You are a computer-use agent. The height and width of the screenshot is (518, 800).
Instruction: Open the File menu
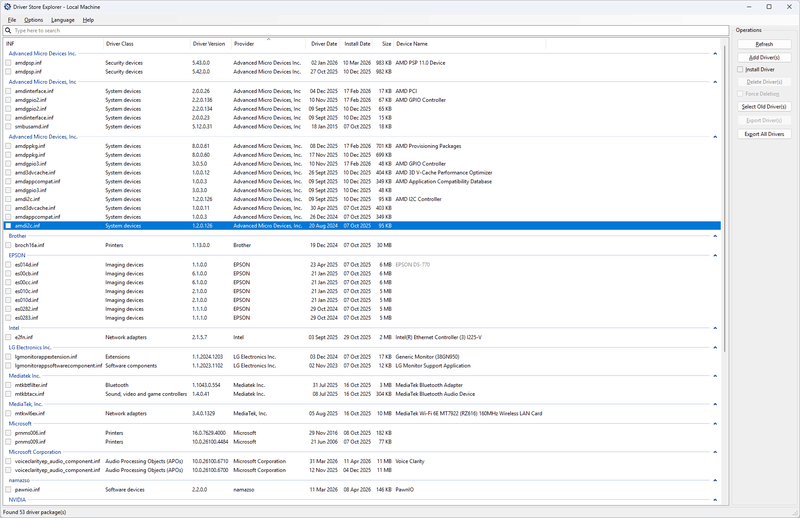point(12,20)
